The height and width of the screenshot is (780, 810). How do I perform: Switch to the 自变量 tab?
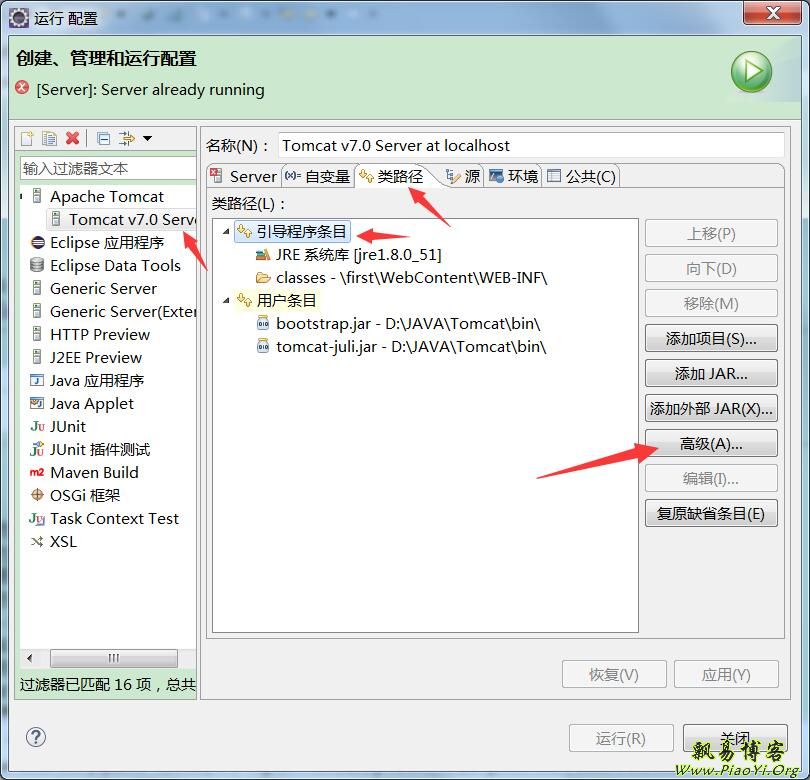[318, 177]
